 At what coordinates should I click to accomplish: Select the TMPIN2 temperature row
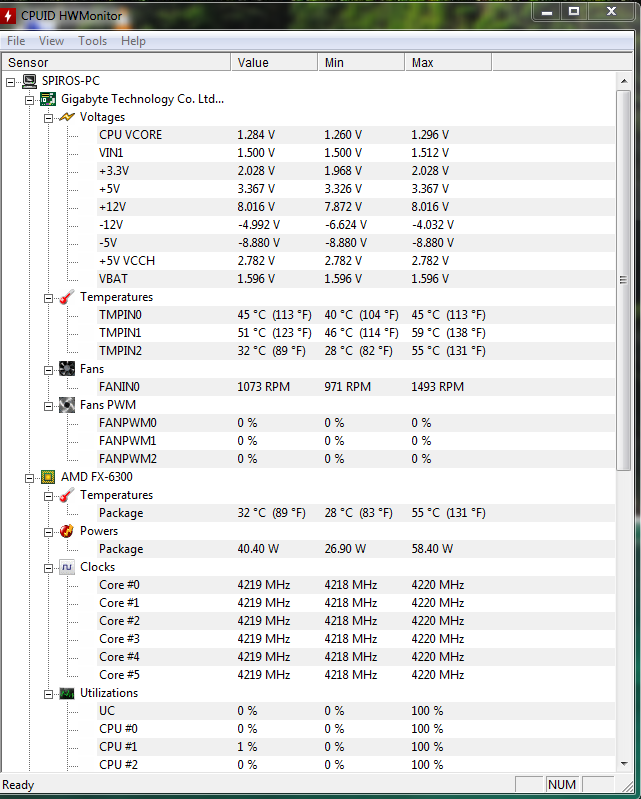point(356,351)
